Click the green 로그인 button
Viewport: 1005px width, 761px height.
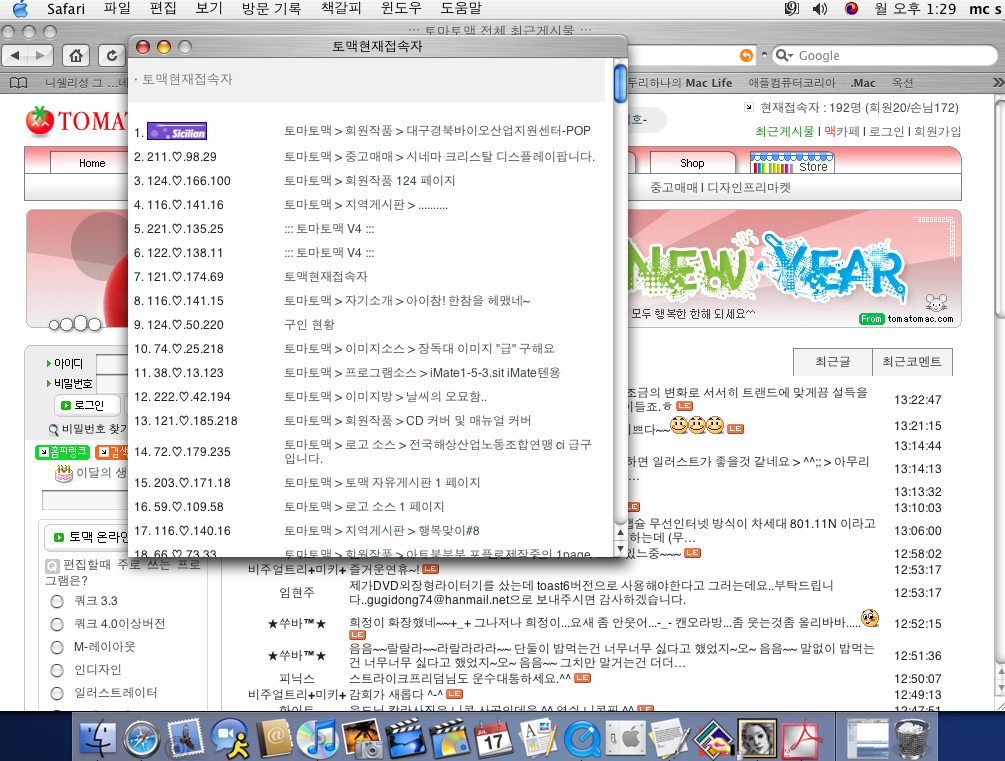pos(80,405)
